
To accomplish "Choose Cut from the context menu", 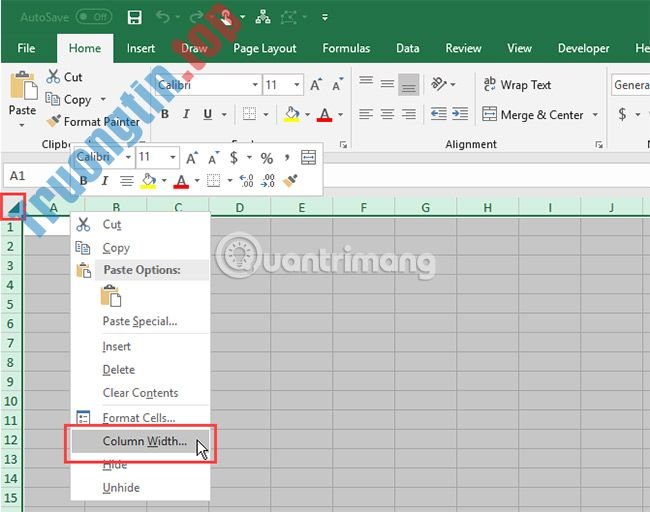I will (x=141, y=224).
